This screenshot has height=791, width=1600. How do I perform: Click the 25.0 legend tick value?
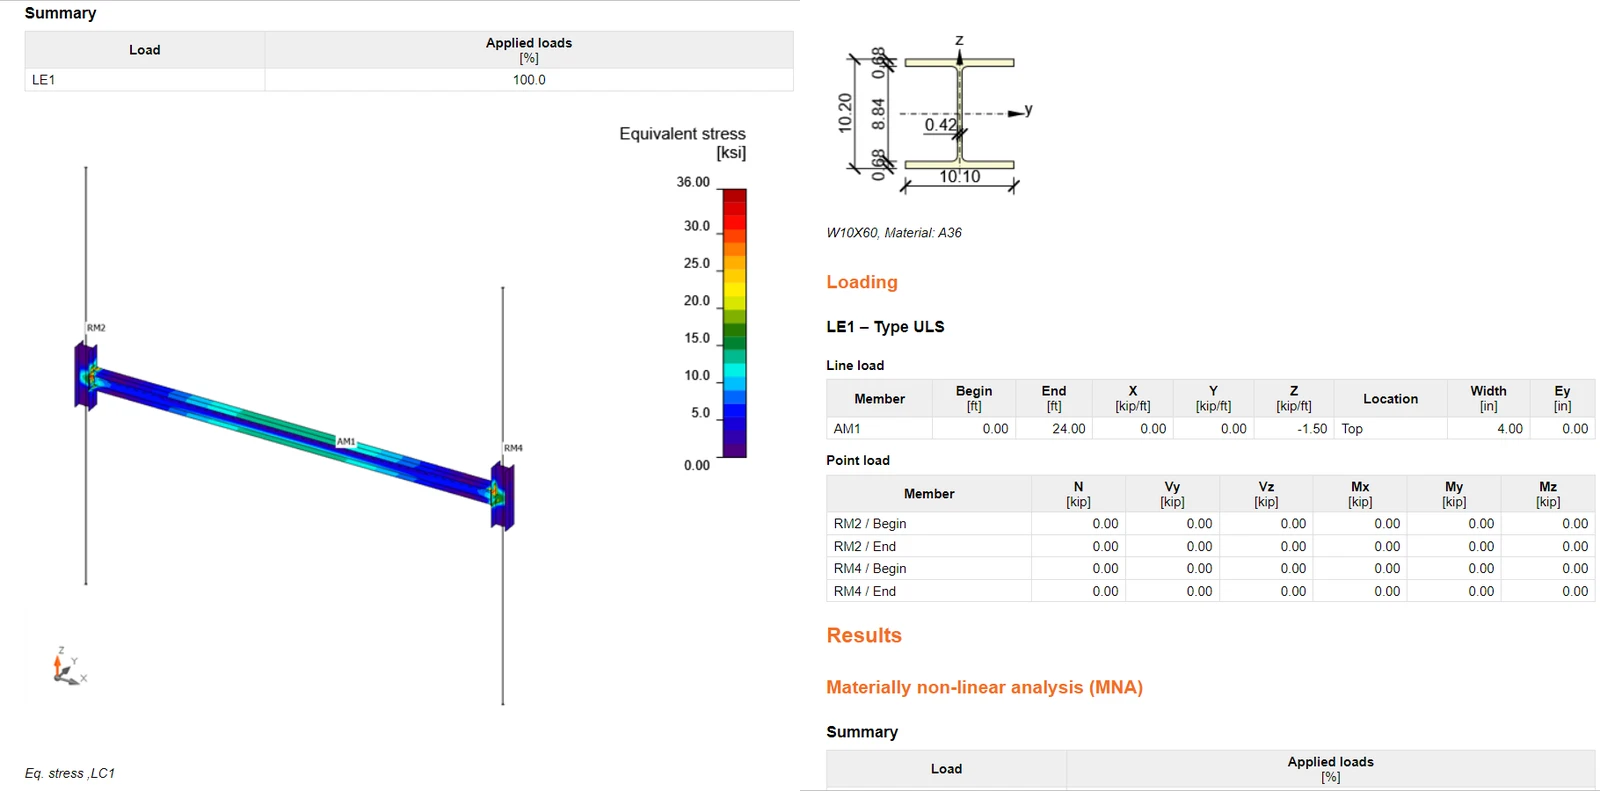pos(697,263)
